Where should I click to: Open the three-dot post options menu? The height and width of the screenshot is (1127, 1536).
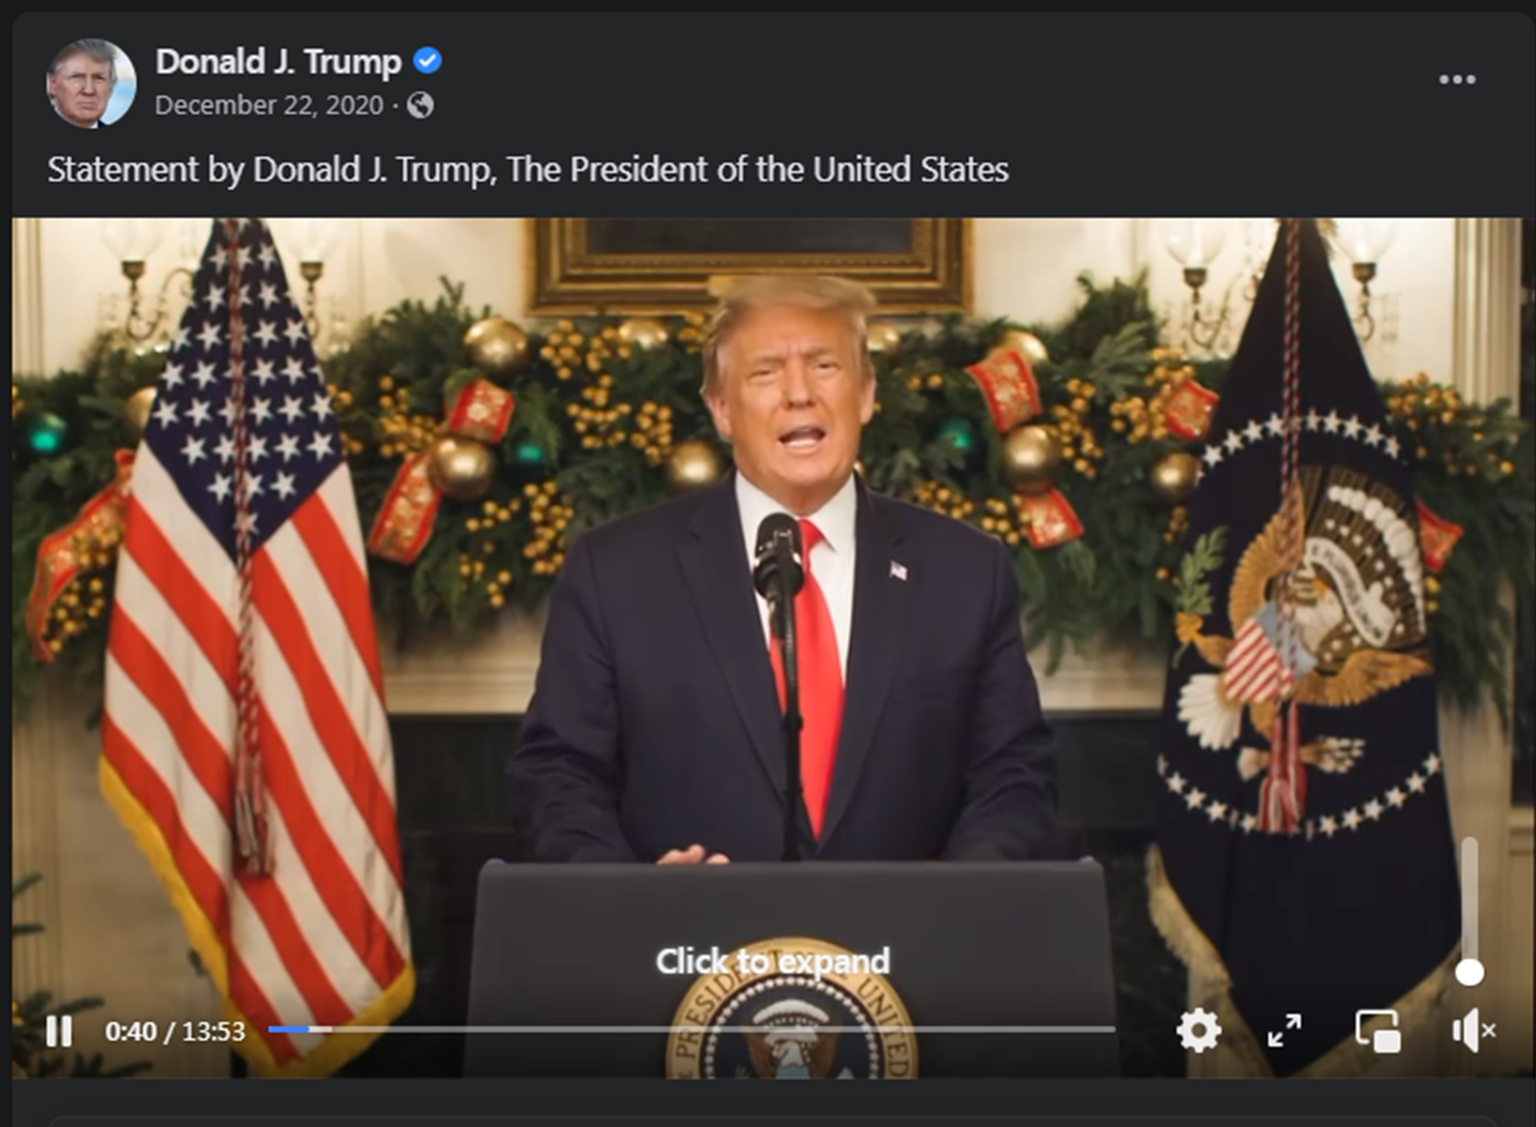(1457, 80)
